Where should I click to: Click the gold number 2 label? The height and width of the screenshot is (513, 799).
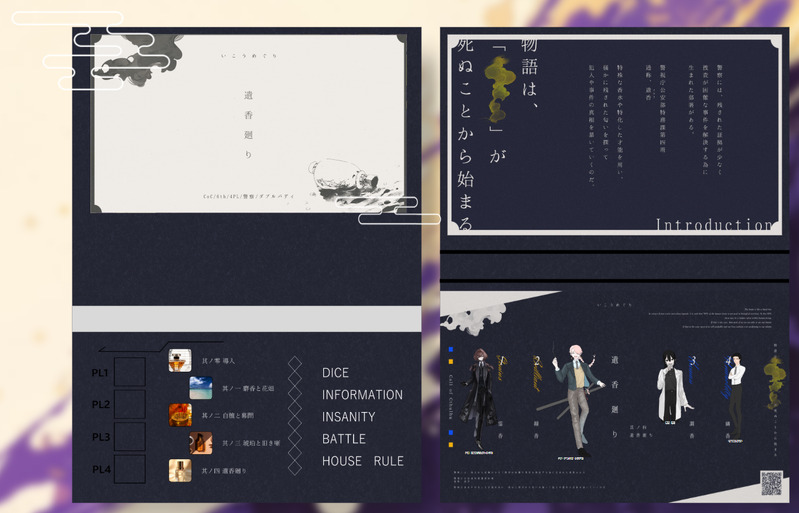pos(537,361)
